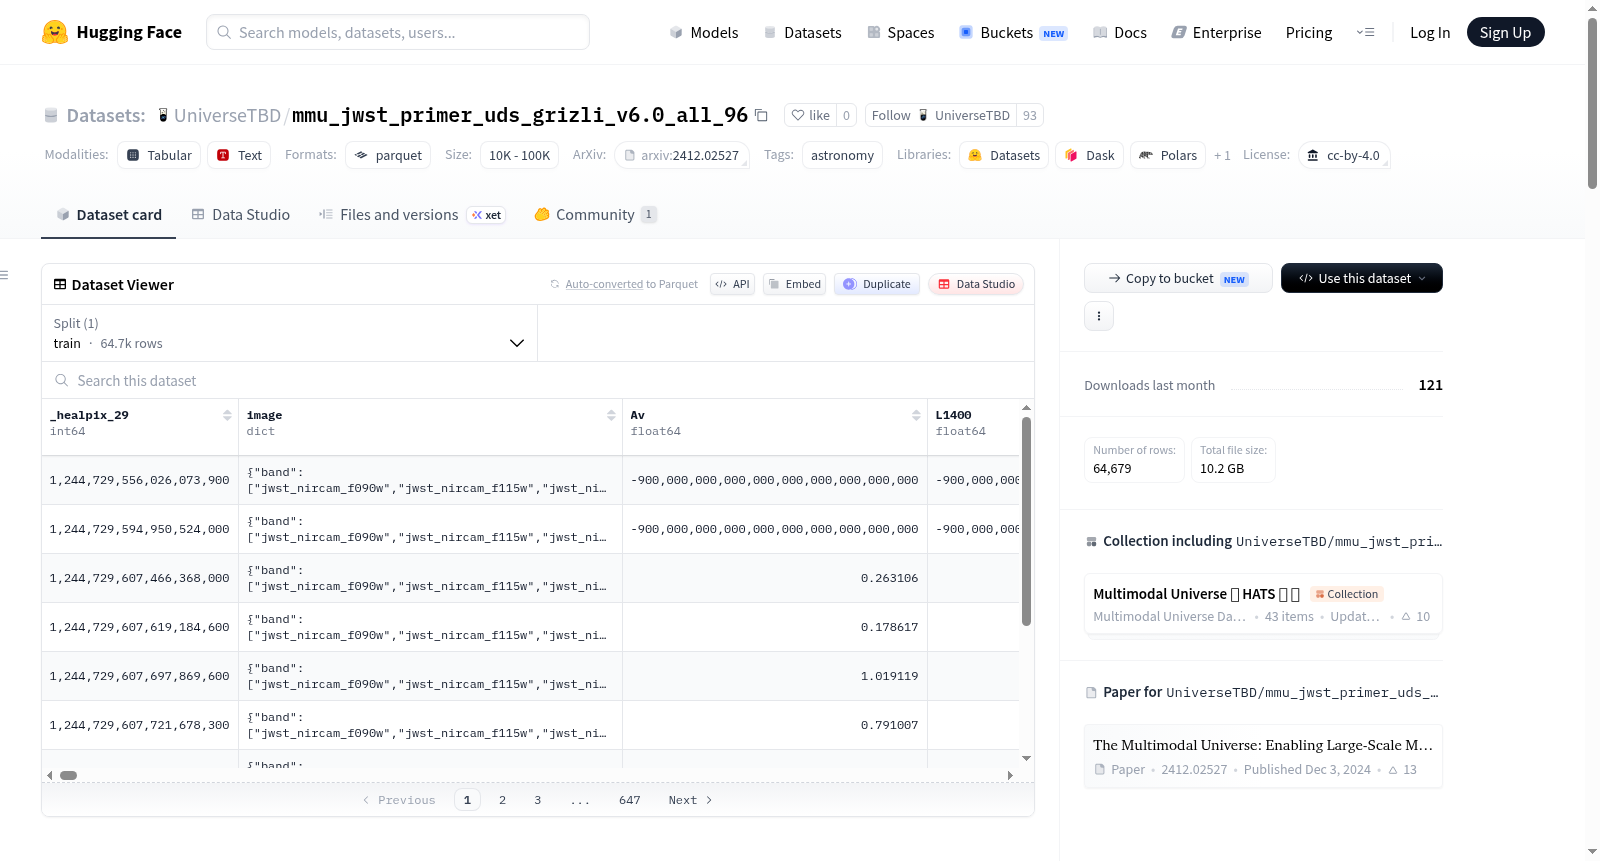Focus the Search this dataset field

tap(538, 380)
